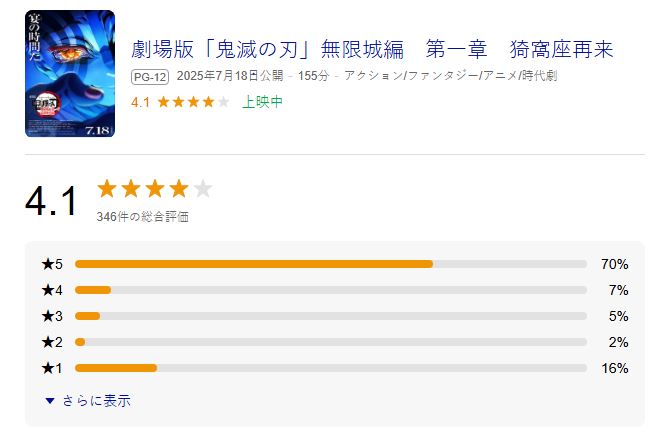Click the large 4.1 overall score
The height and width of the screenshot is (435, 668).
(51, 201)
